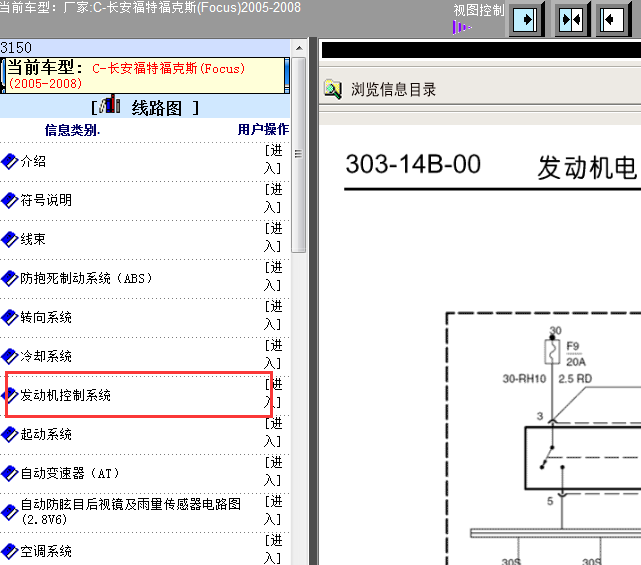
Task: Click the left list scrollbar up arrow
Action: tap(299, 48)
